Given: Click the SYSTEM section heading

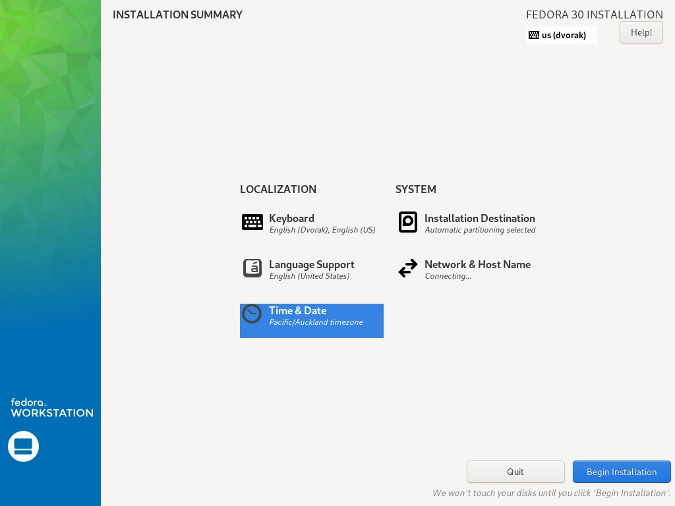Looking at the screenshot, I should [416, 189].
